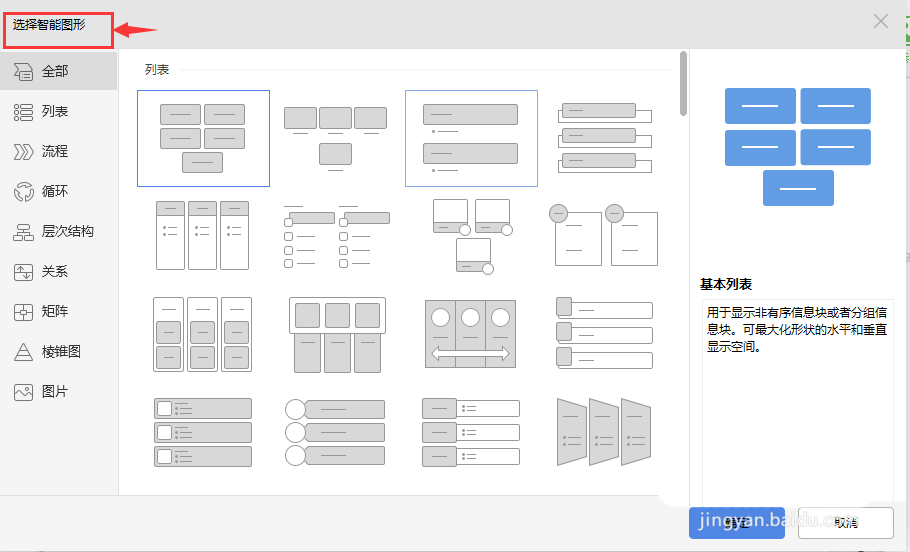Click the 基本列表 description text box

[797, 401]
